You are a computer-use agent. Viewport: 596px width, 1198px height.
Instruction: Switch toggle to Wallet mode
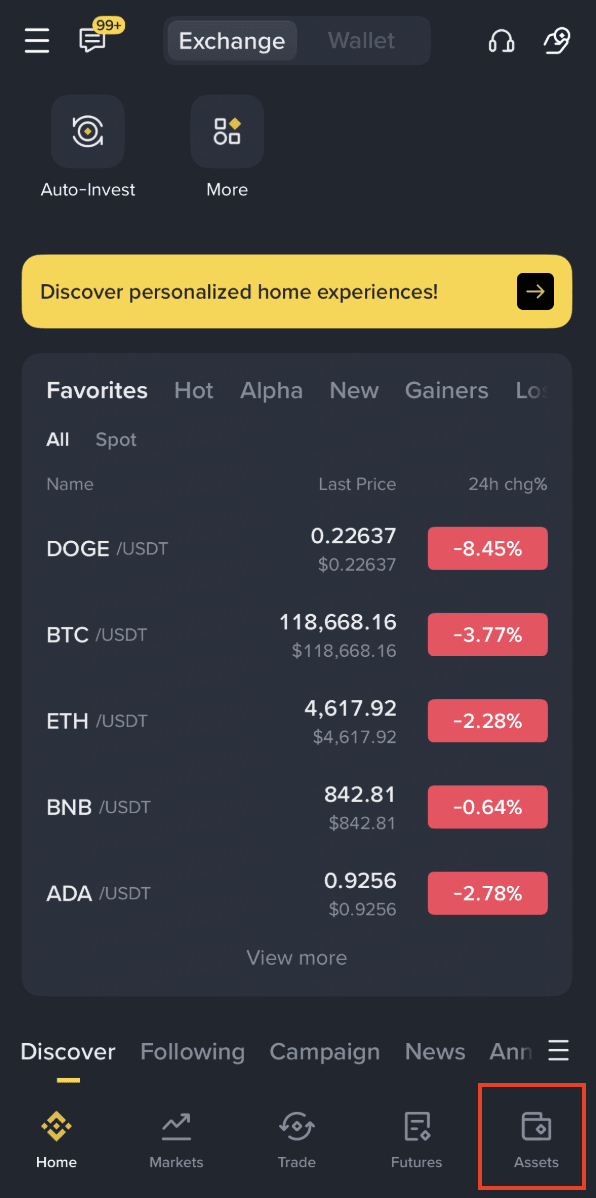tap(361, 40)
